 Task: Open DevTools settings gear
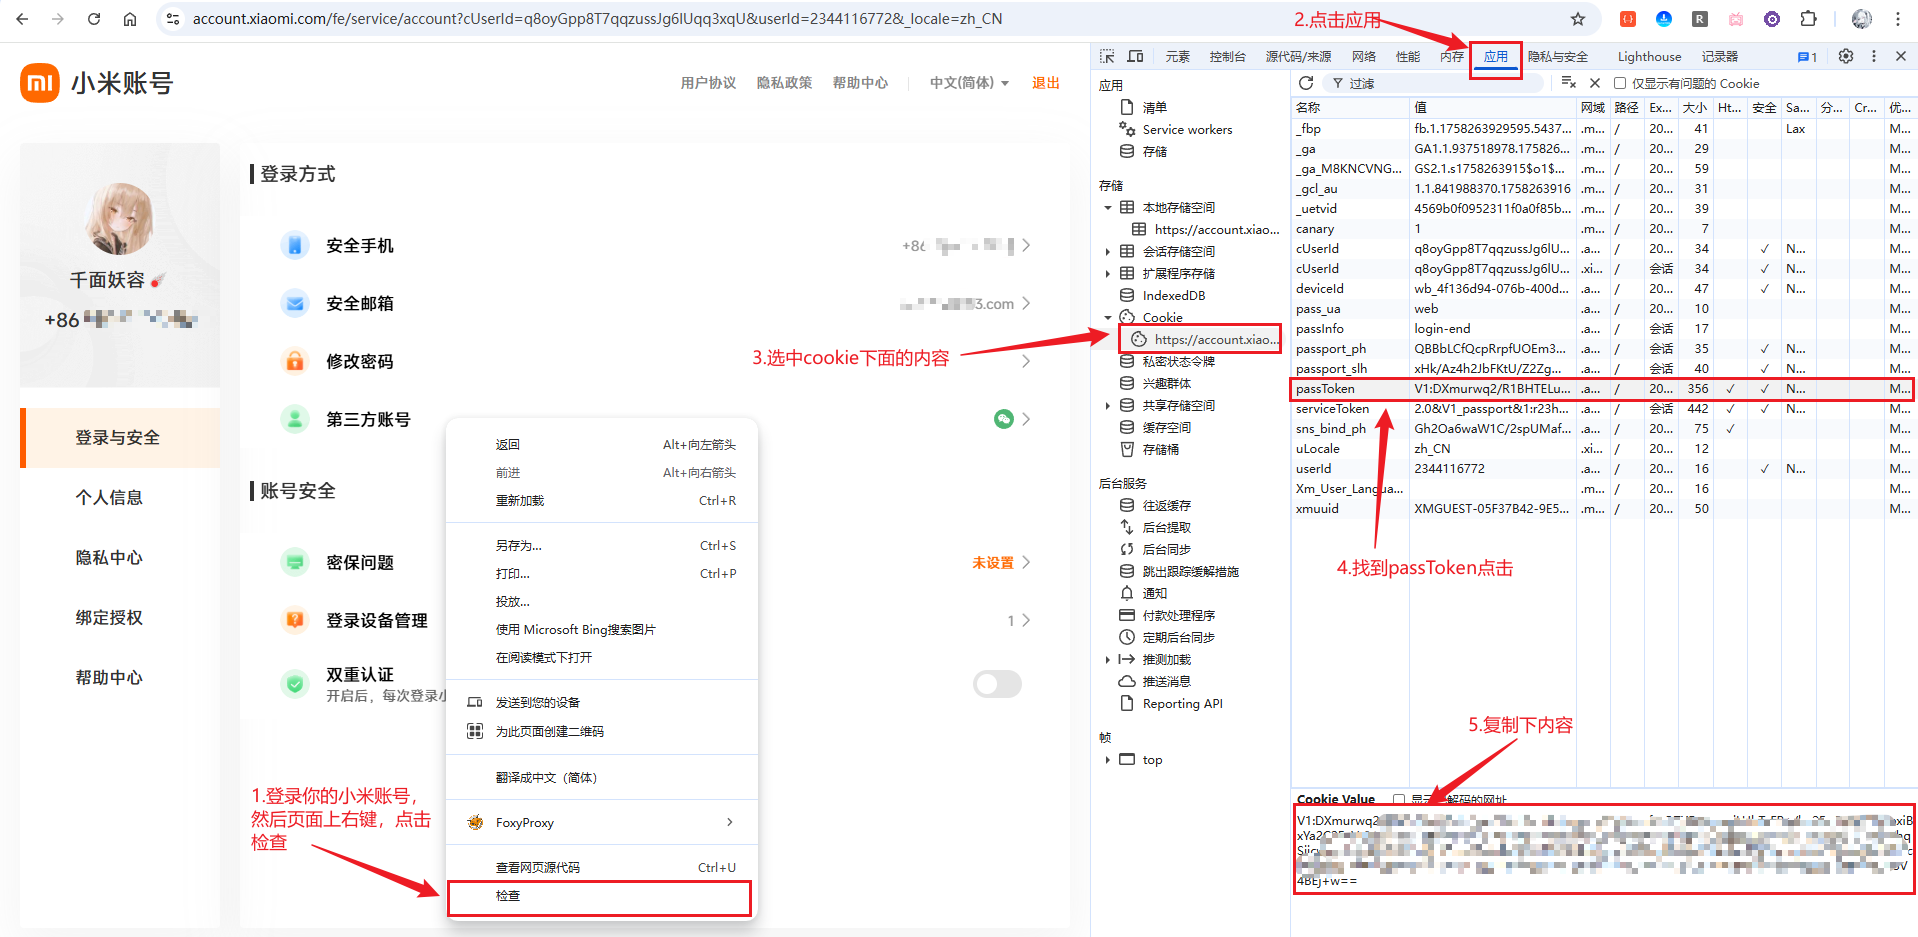click(x=1846, y=57)
